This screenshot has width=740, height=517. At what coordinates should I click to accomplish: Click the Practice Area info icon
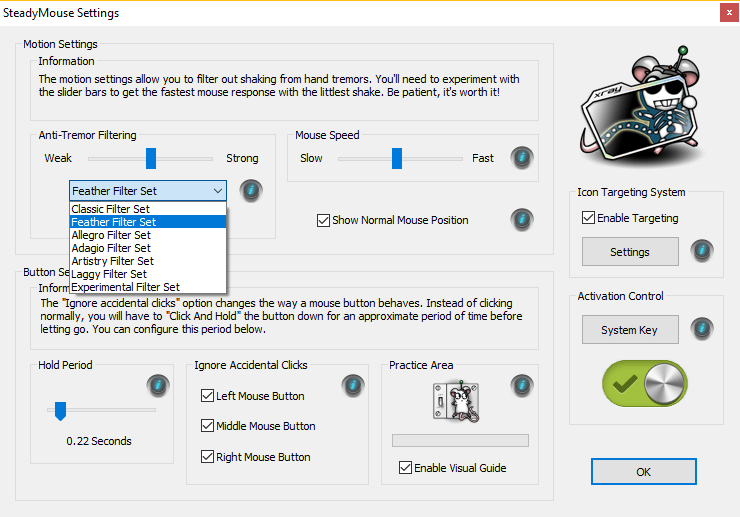520,384
